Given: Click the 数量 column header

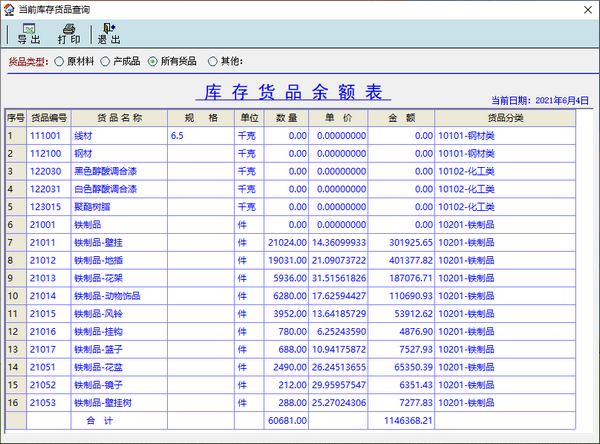Looking at the screenshot, I should pos(286,117).
